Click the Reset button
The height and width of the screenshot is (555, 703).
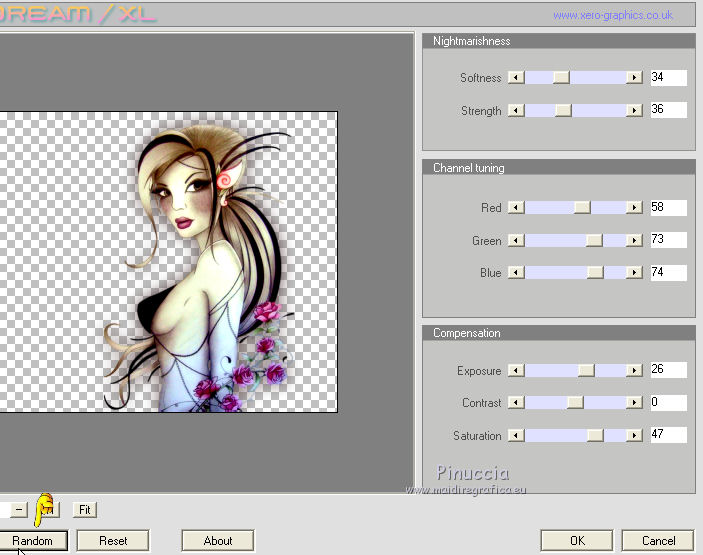click(113, 541)
